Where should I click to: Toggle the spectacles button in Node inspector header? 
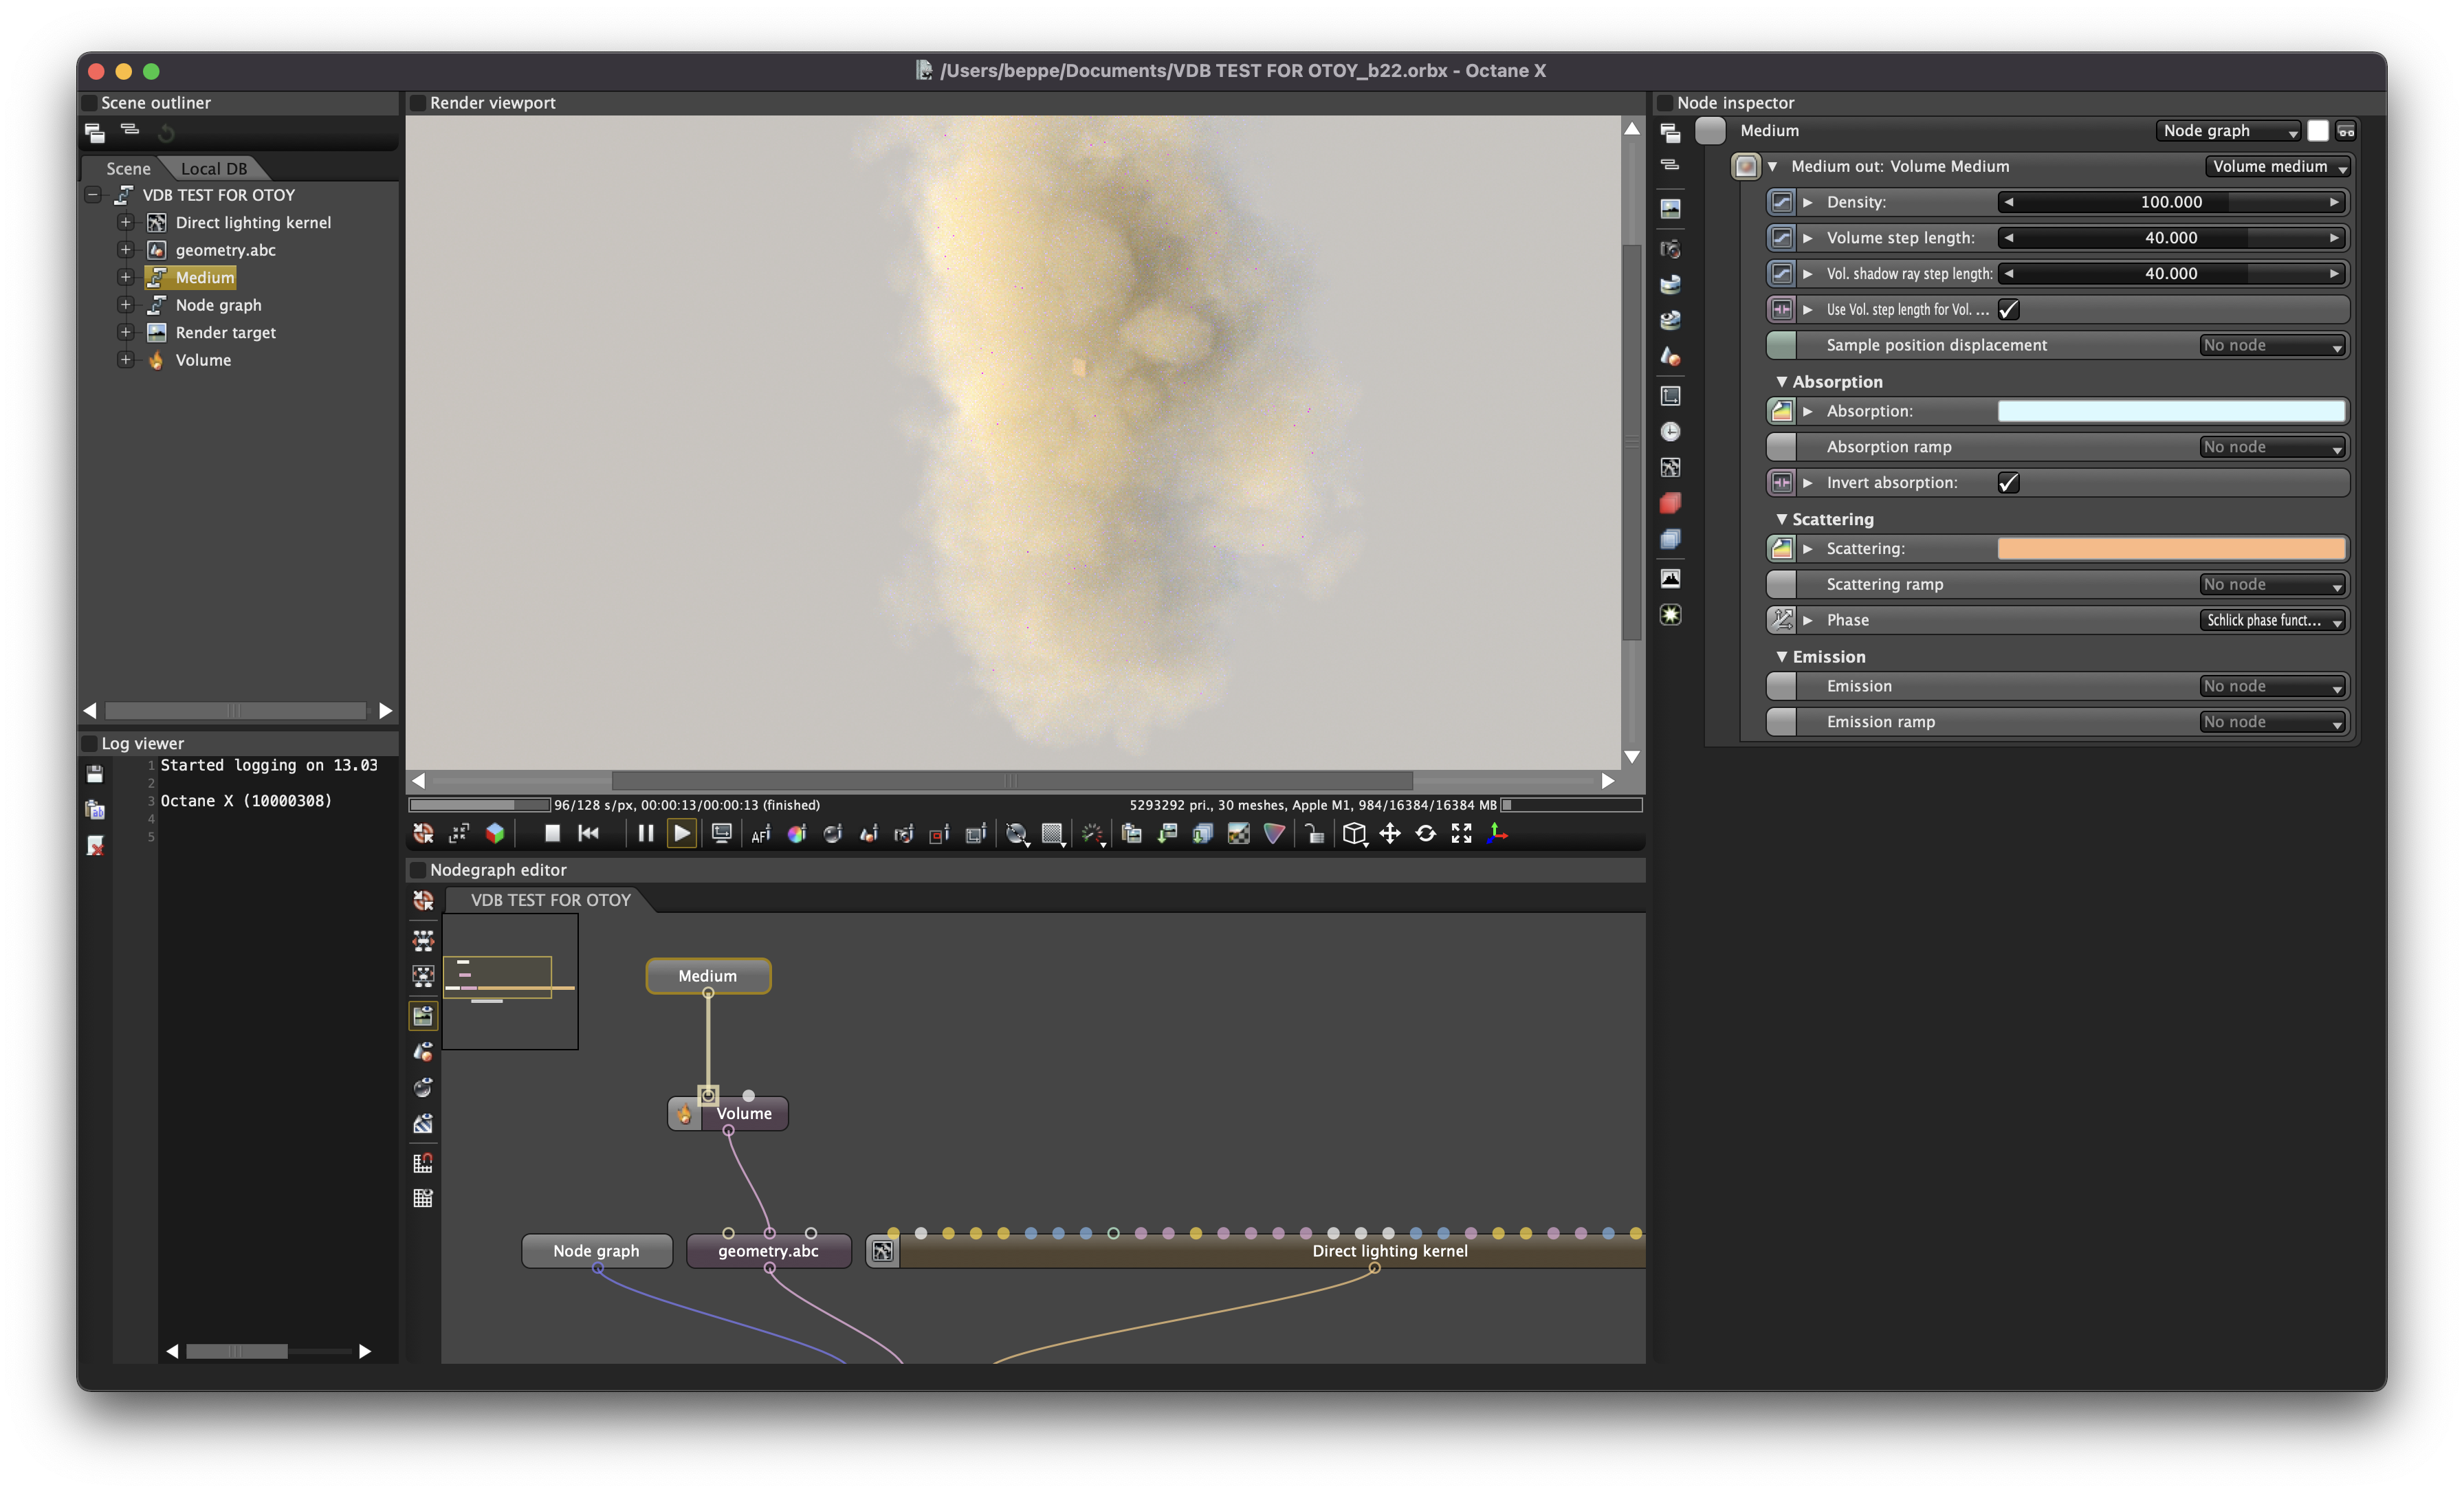tap(2346, 131)
